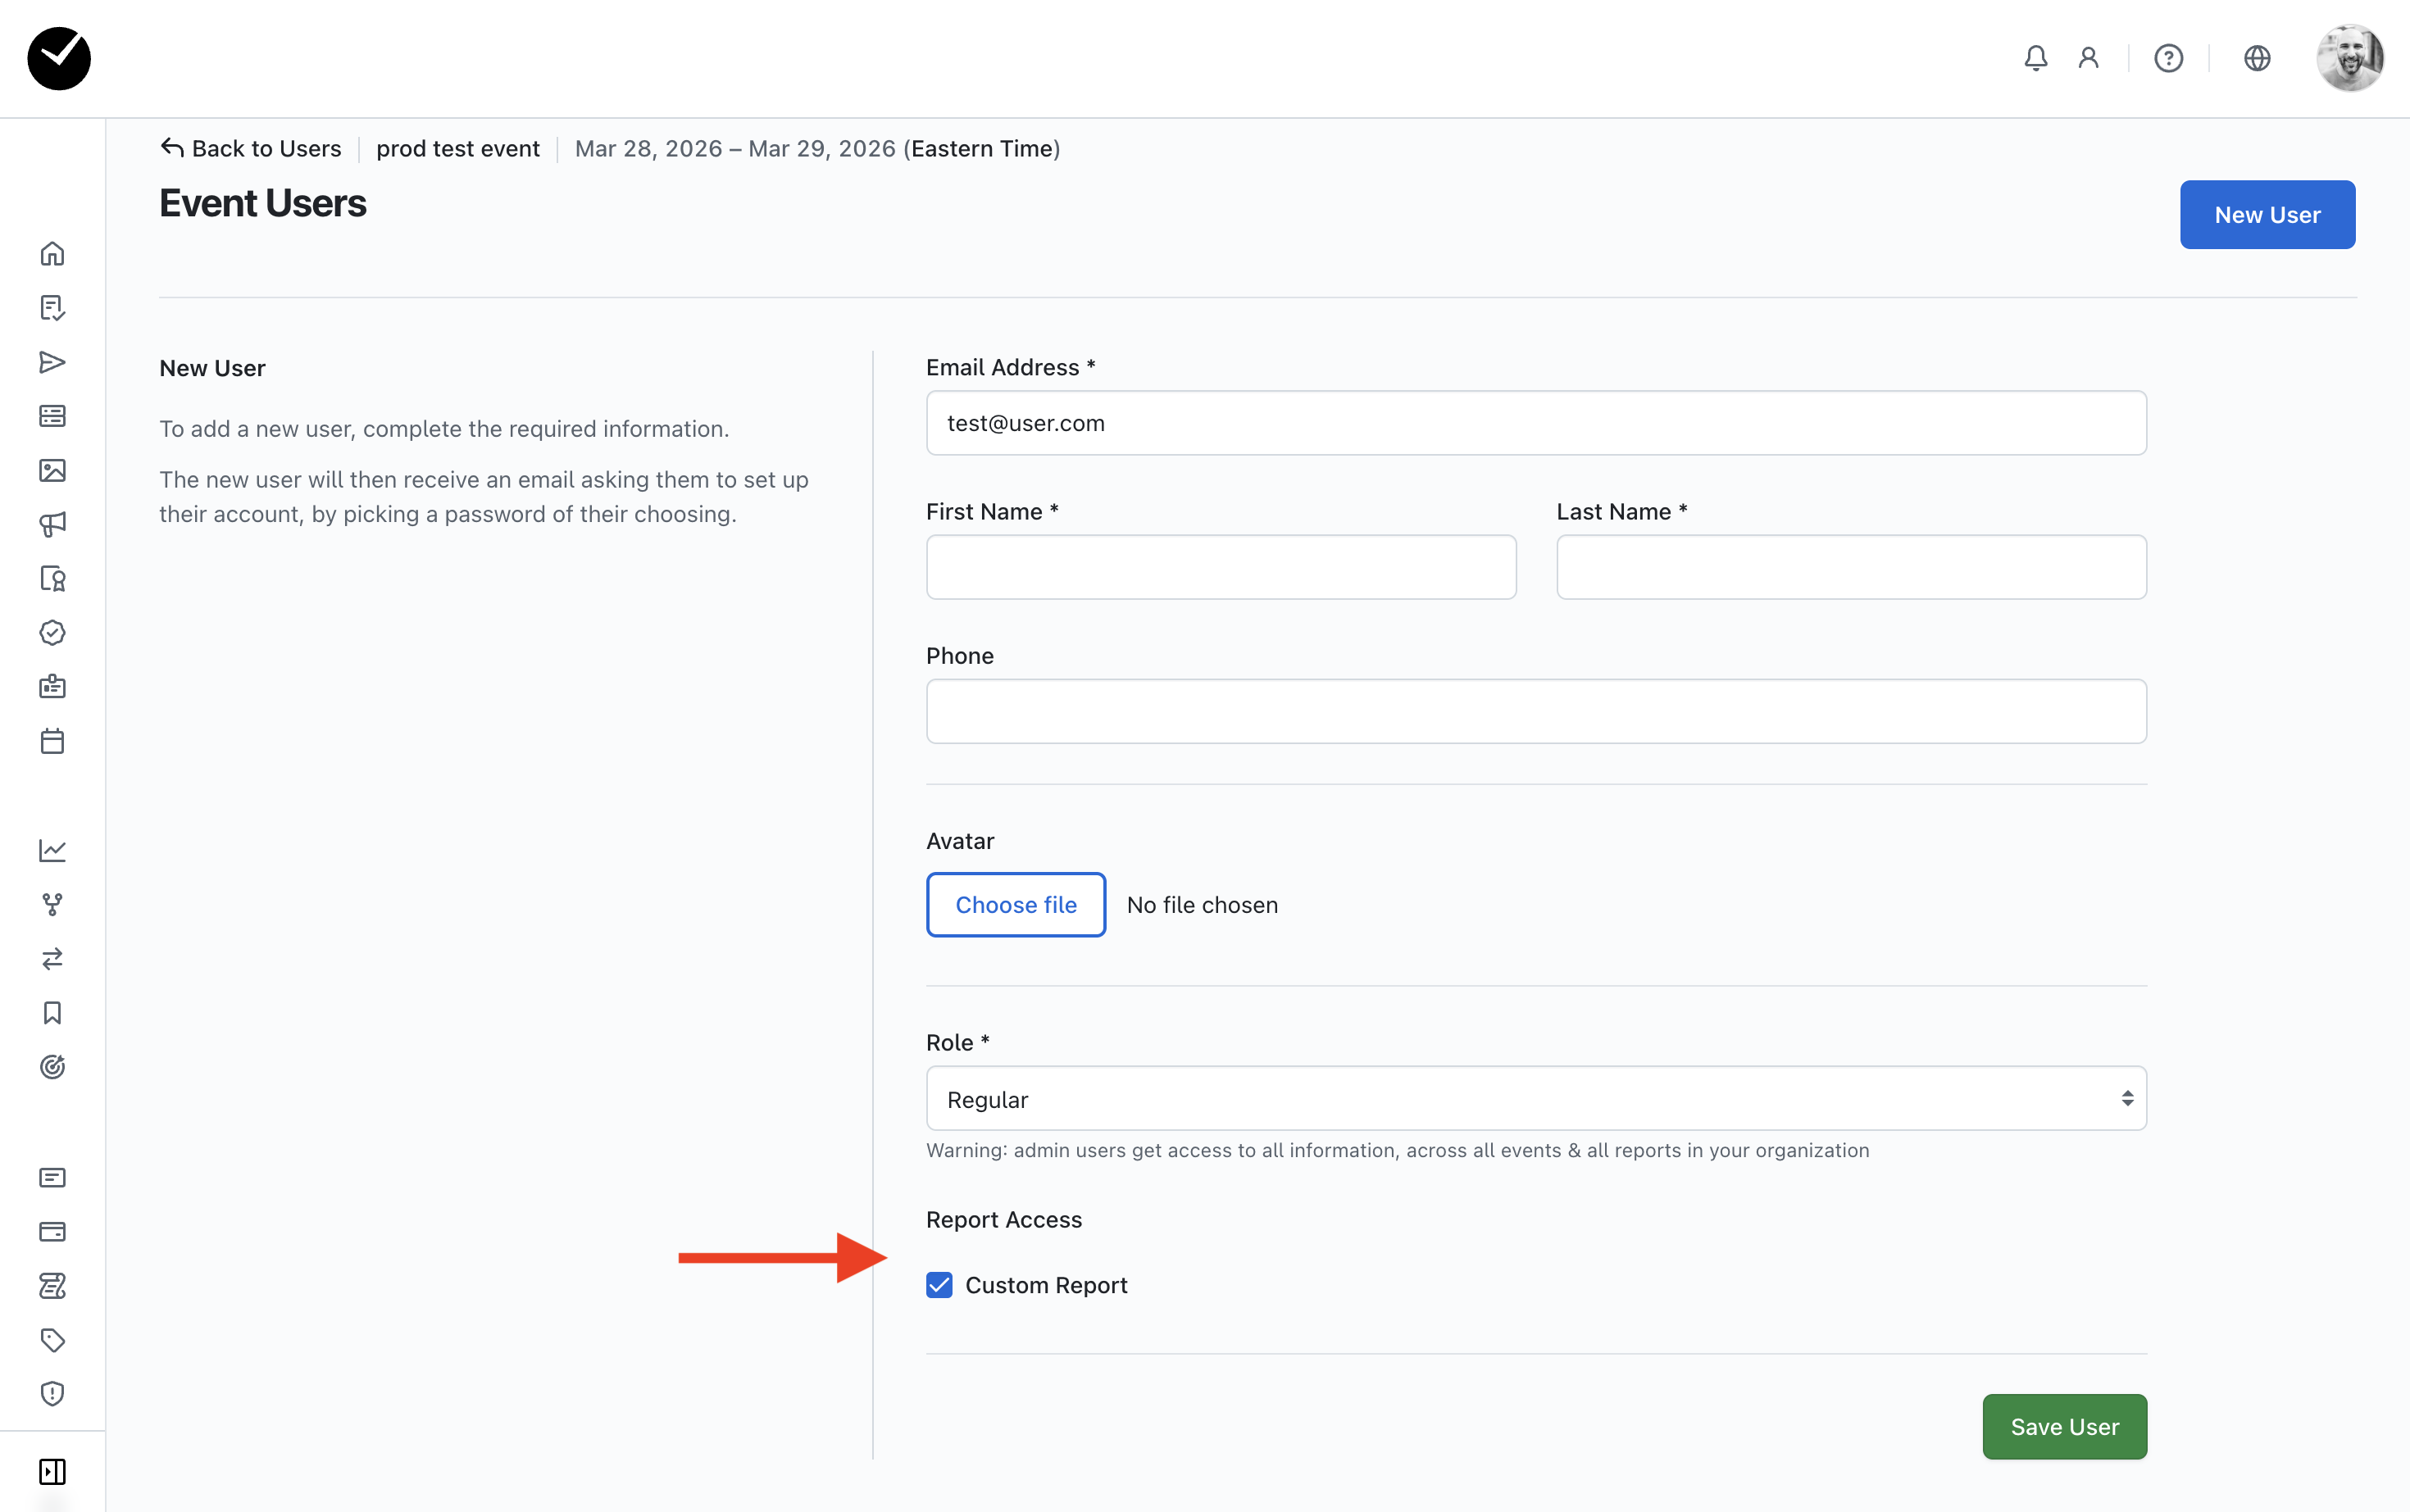2410x1512 pixels.
Task: Click the paper plane send icon
Action: pyautogui.click(x=52, y=362)
